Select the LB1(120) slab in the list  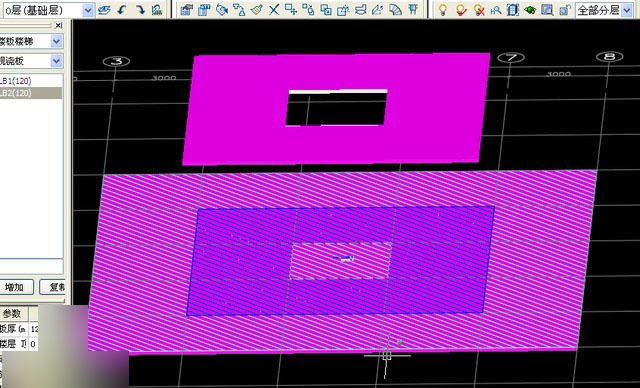(31, 81)
